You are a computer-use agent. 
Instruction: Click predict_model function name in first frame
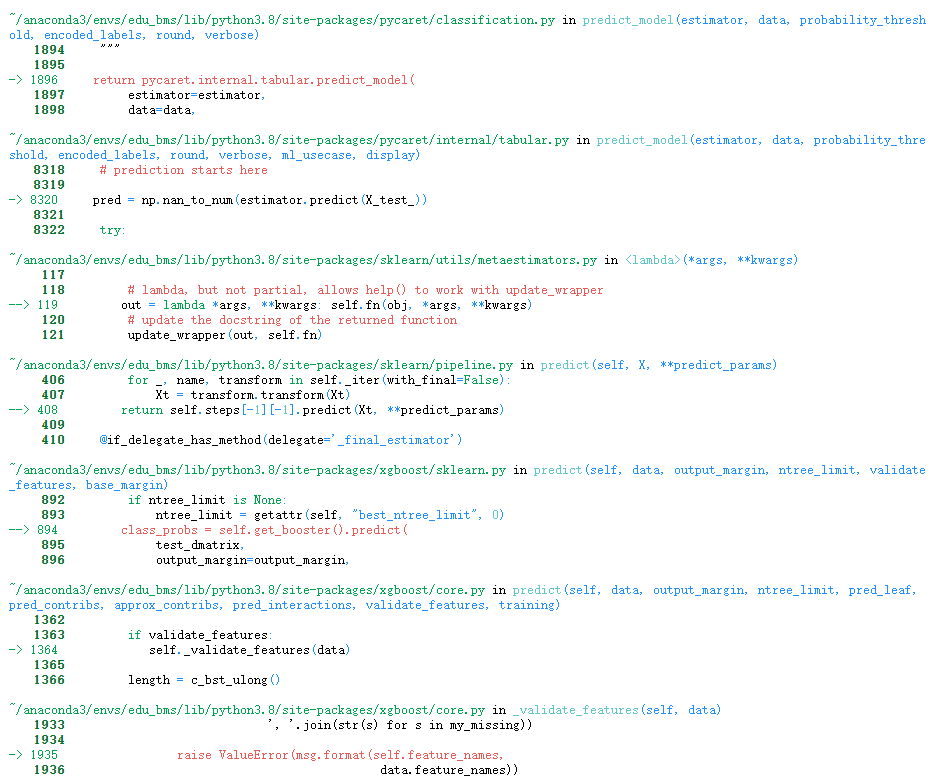coord(627,18)
